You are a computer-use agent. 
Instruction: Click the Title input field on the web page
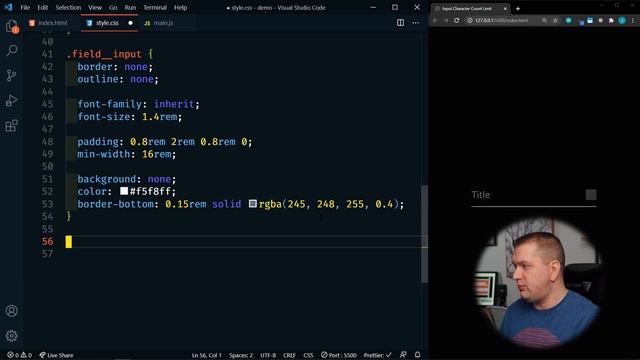534,195
